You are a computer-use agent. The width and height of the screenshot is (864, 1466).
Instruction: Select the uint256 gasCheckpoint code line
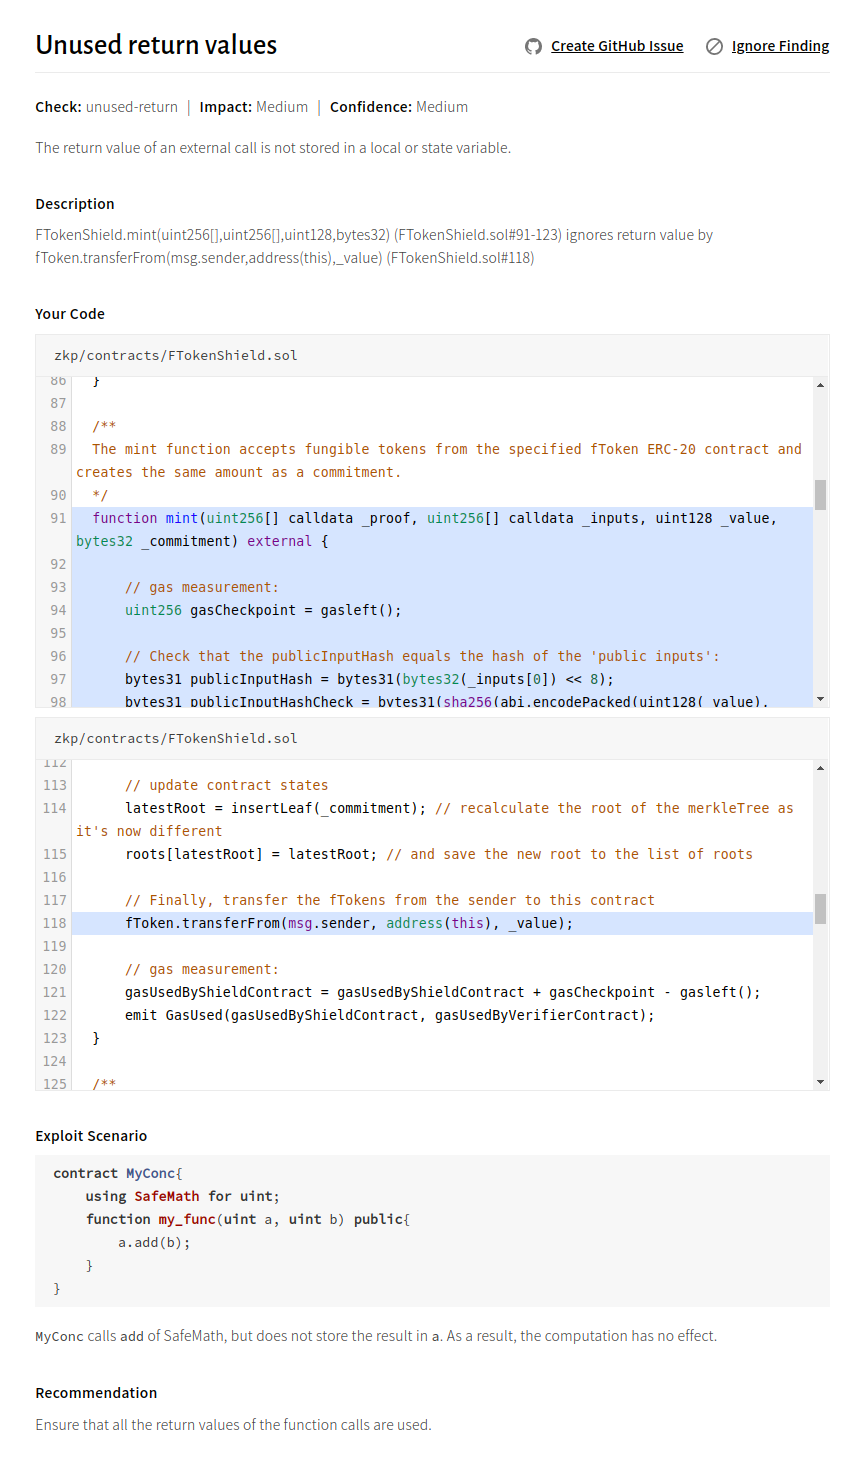click(x=262, y=610)
